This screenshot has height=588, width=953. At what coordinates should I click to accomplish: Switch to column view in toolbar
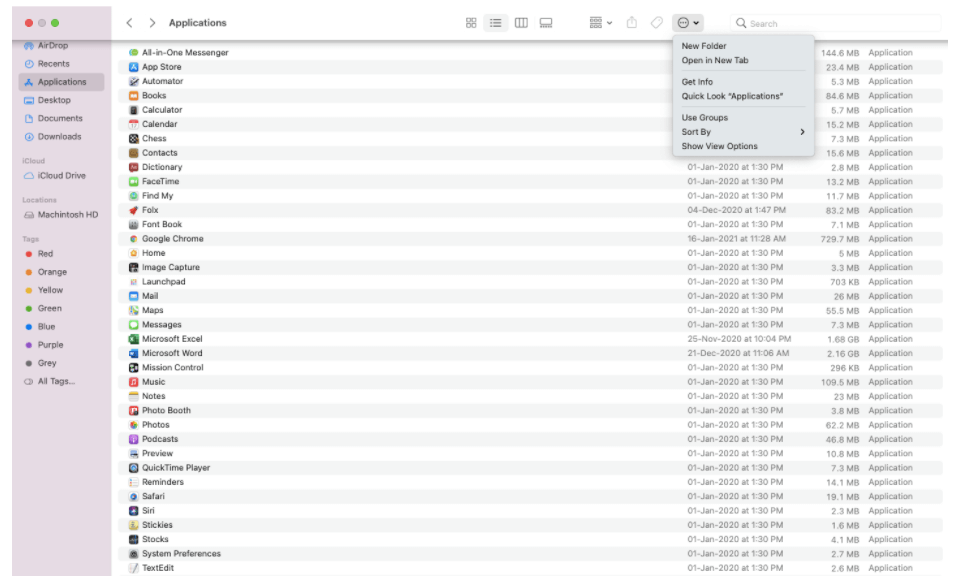pos(521,23)
